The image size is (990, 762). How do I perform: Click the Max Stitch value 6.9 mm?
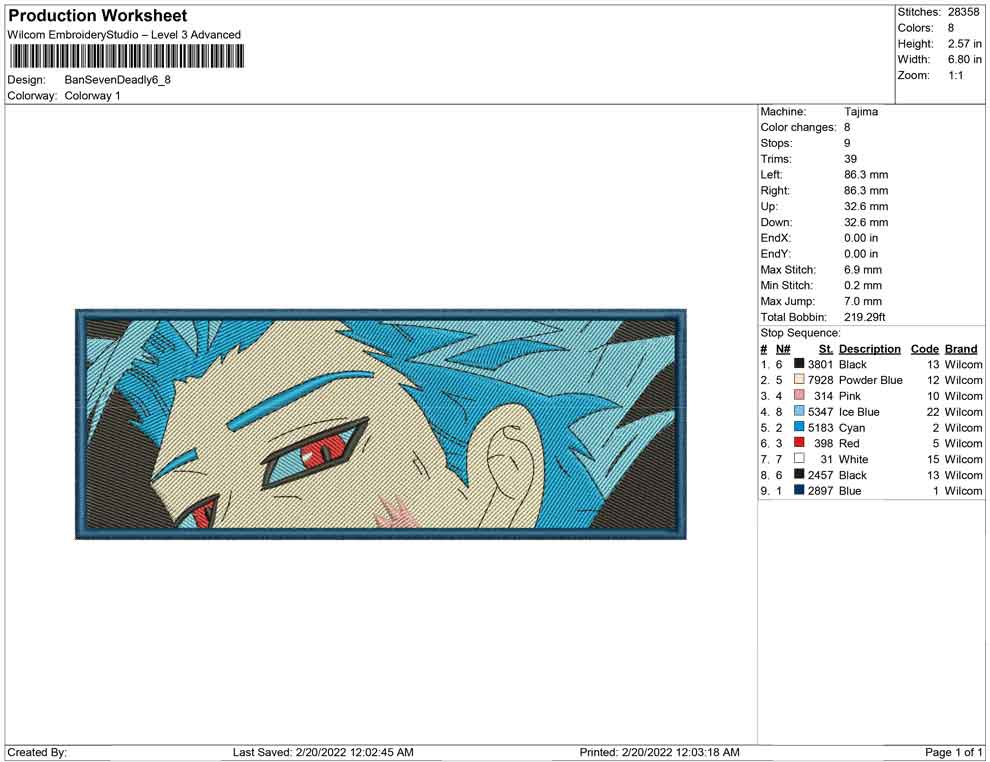[862, 270]
